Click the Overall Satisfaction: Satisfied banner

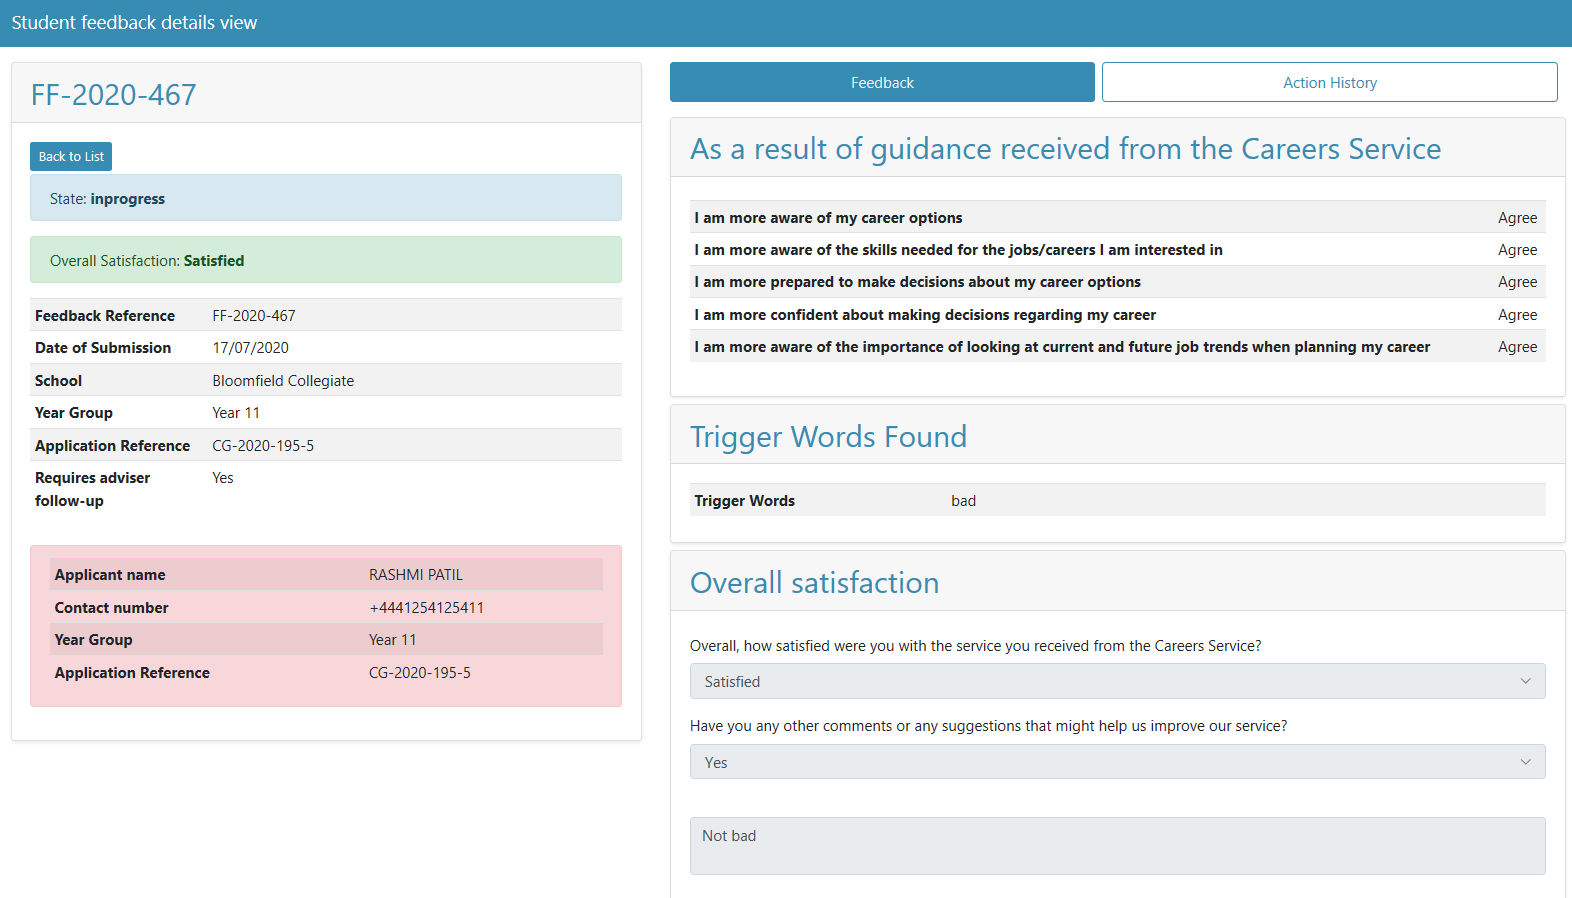(325, 260)
